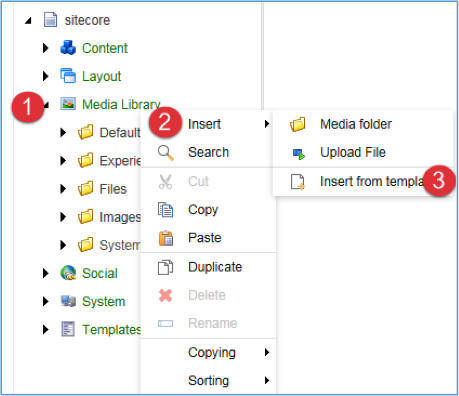Click the Cut scissors icon
The width and height of the screenshot is (459, 396).
[165, 182]
